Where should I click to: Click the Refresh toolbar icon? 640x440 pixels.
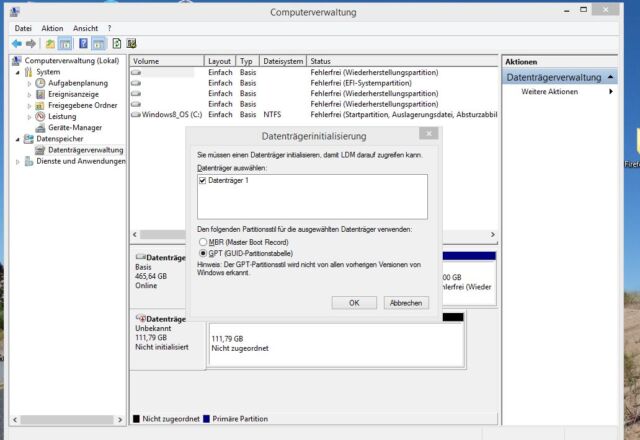pos(116,44)
